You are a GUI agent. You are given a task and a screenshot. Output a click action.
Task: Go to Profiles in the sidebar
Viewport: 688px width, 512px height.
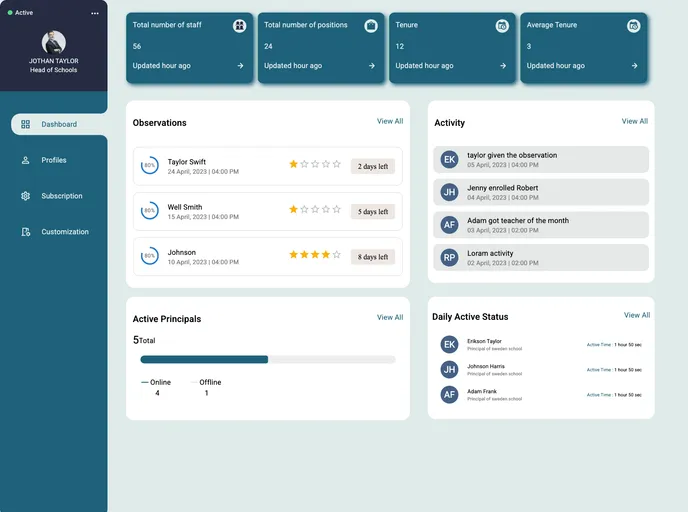[53, 160]
